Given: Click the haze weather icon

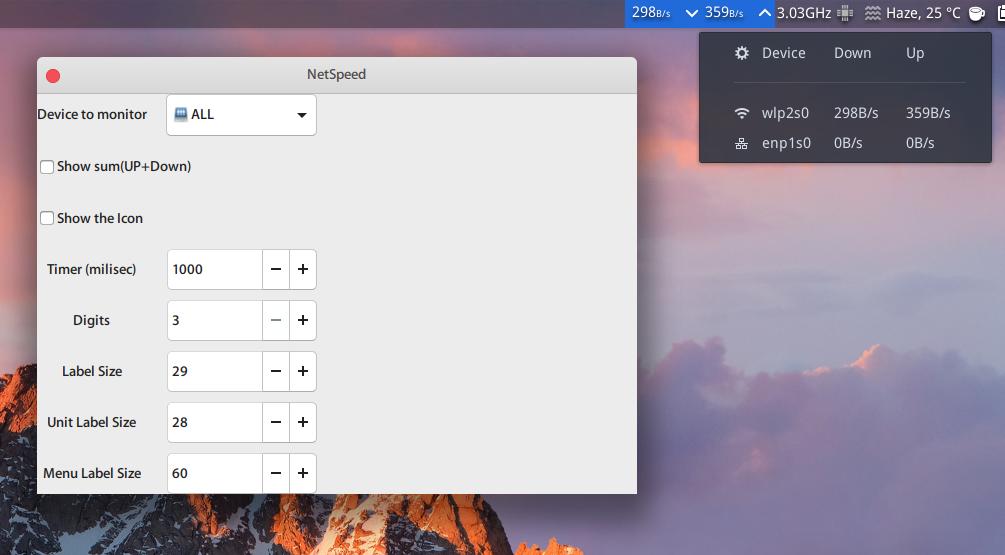Looking at the screenshot, I should [872, 13].
